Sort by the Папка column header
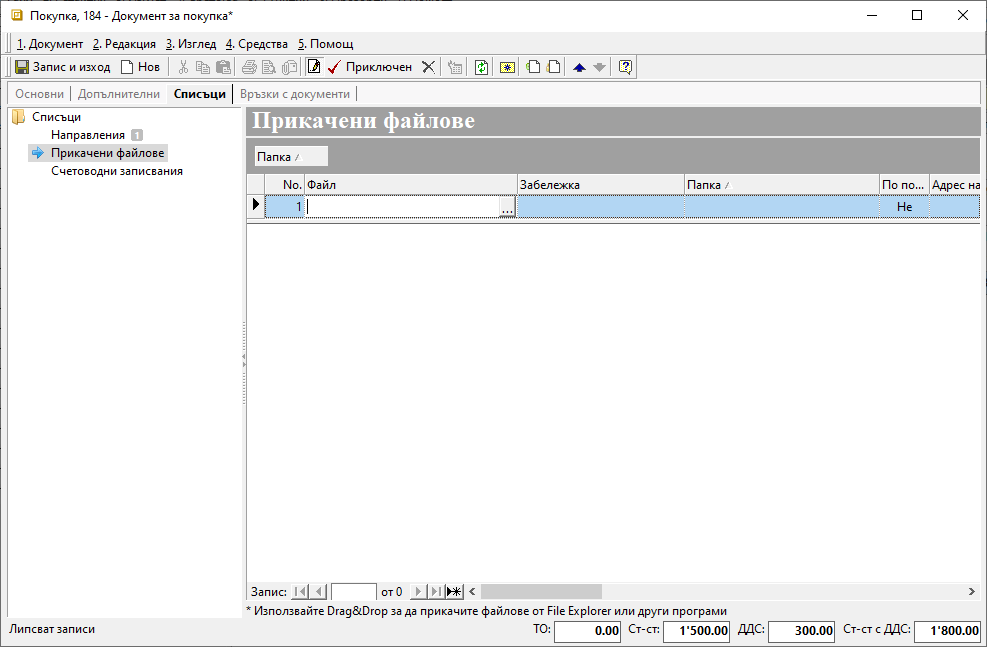The height and width of the screenshot is (647, 987). tap(780, 185)
